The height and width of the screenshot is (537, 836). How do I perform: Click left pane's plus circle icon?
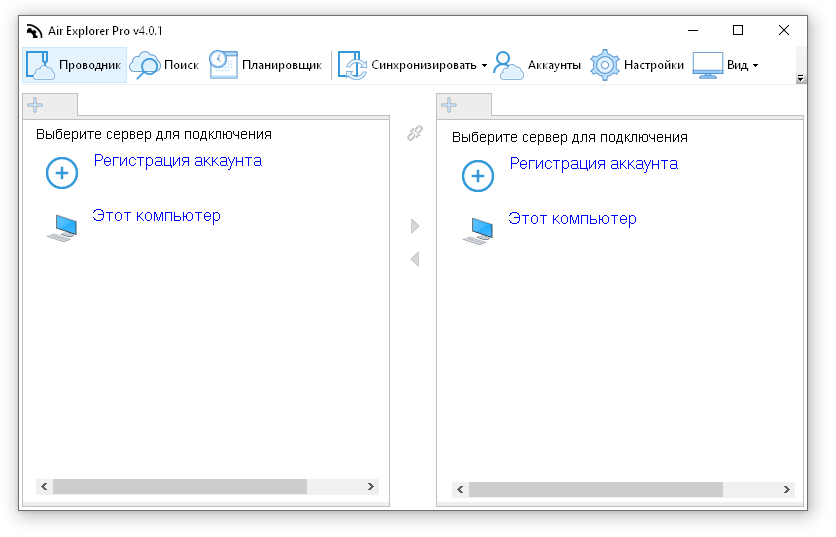point(62,173)
